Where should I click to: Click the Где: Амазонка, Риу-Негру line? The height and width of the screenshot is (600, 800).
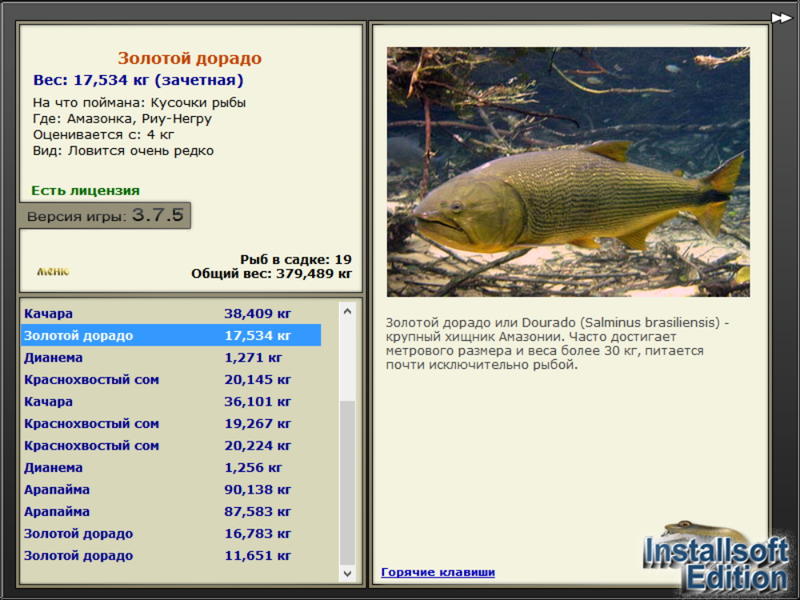pos(122,119)
